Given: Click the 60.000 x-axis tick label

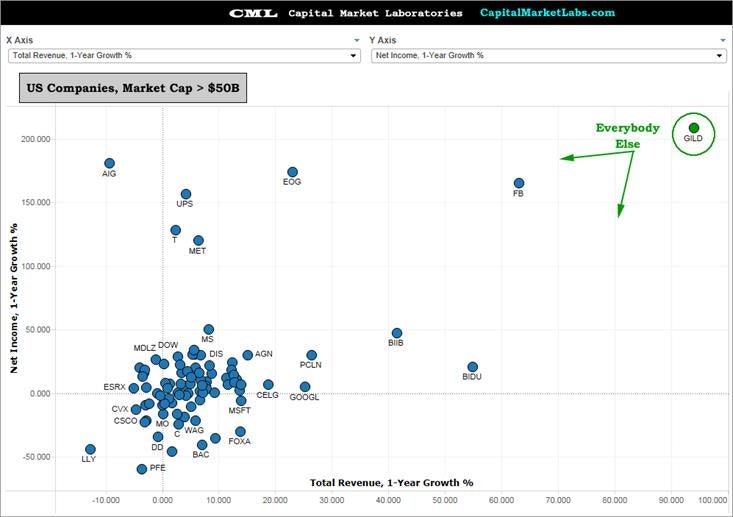Looking at the screenshot, I should tap(501, 500).
